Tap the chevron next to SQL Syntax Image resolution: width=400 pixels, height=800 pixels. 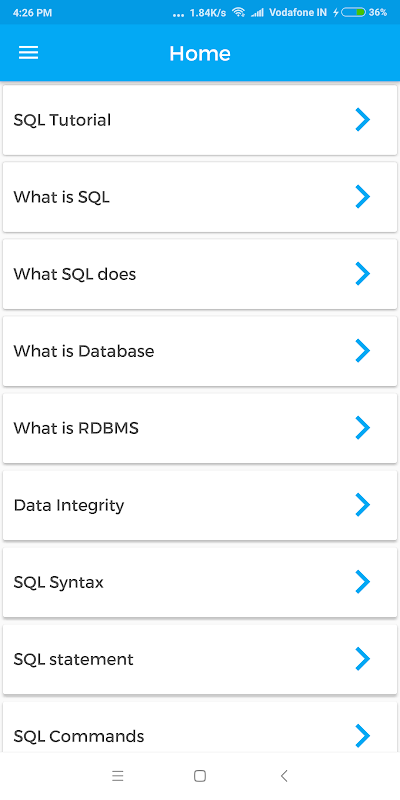pyautogui.click(x=362, y=582)
